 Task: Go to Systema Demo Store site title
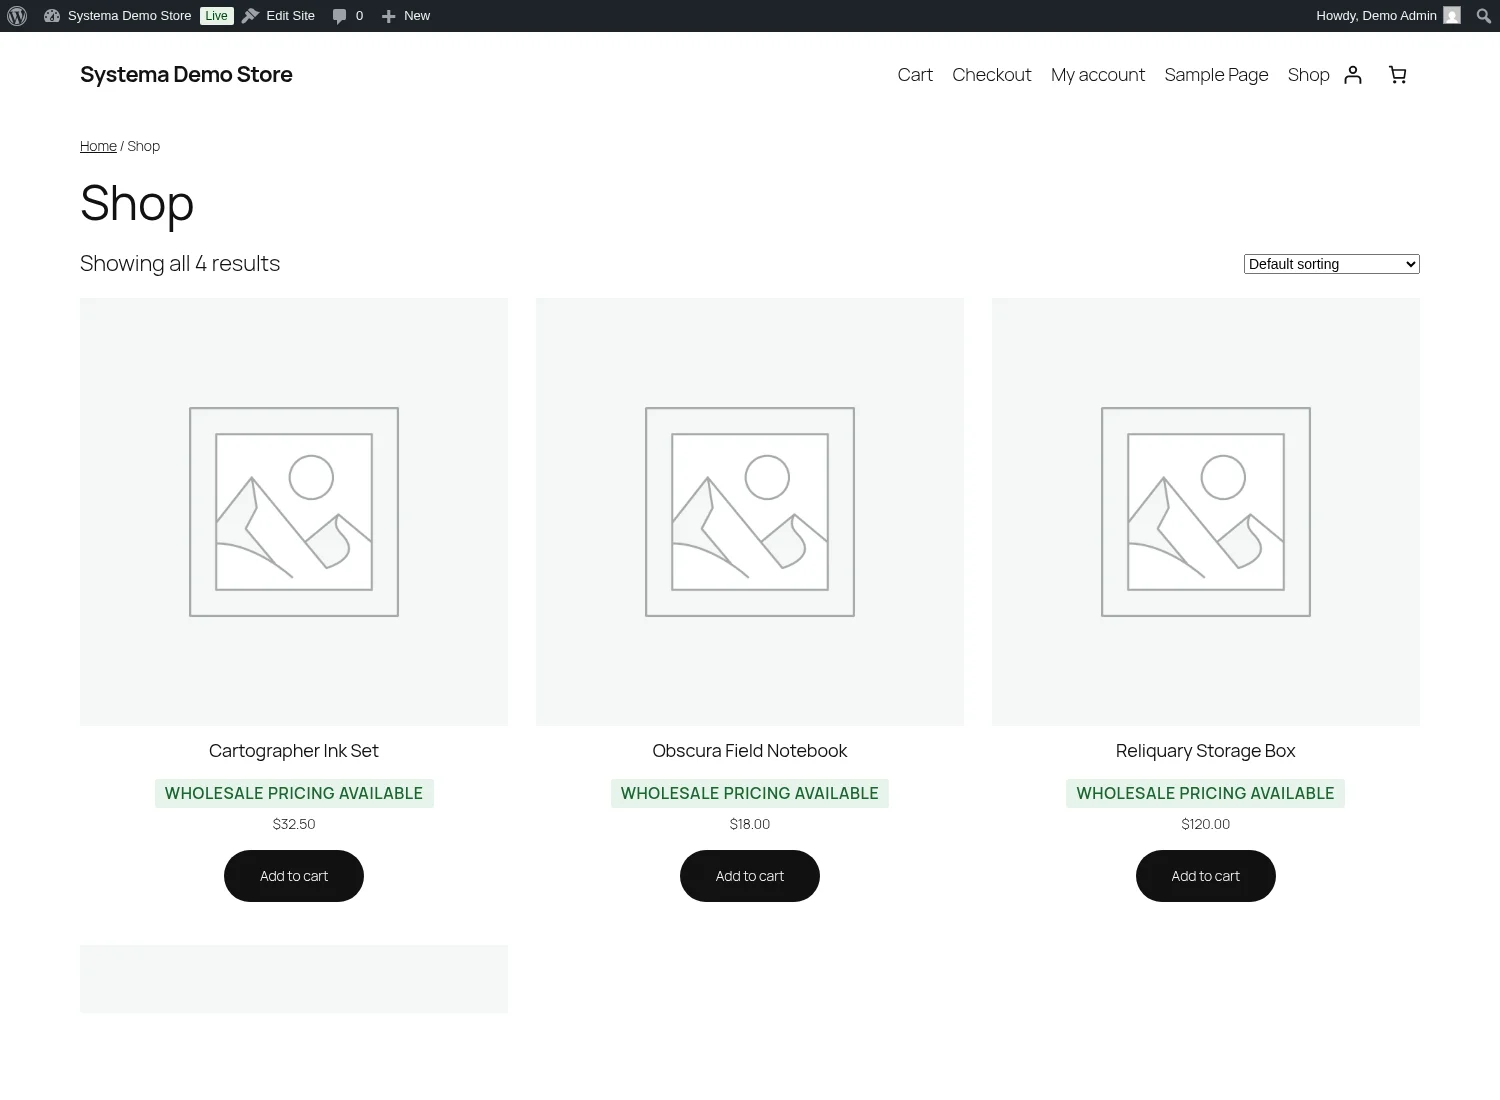point(186,75)
